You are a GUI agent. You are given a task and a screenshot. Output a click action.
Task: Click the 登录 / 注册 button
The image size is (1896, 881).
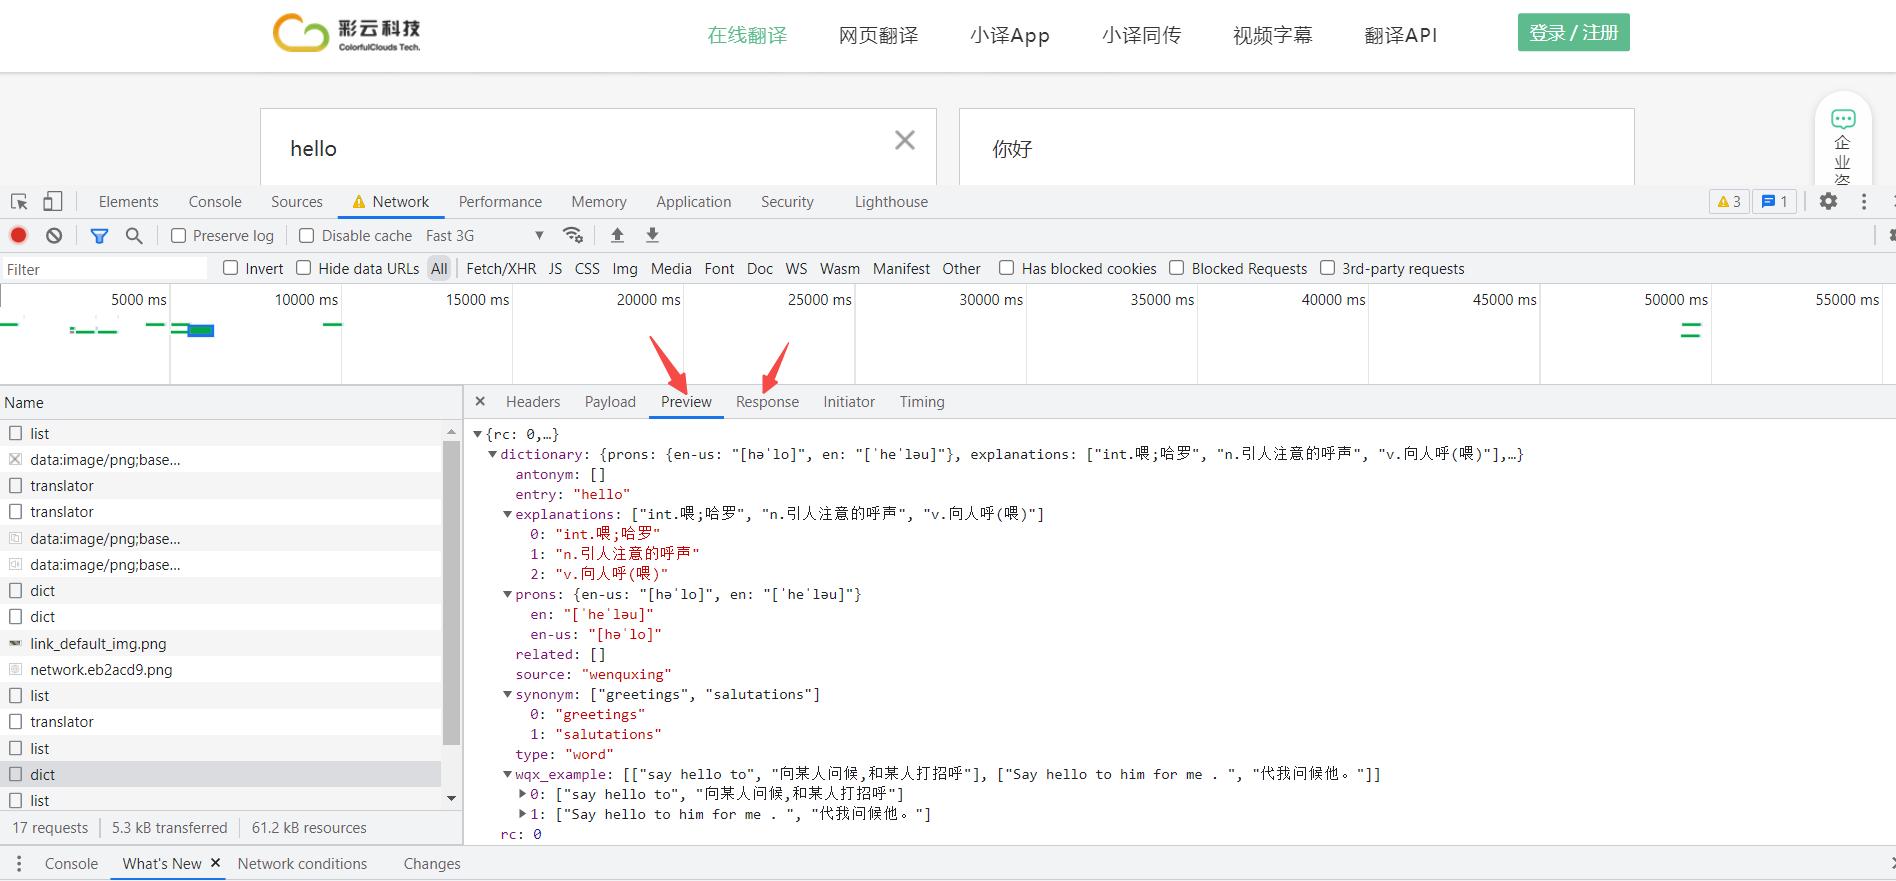point(1574,32)
